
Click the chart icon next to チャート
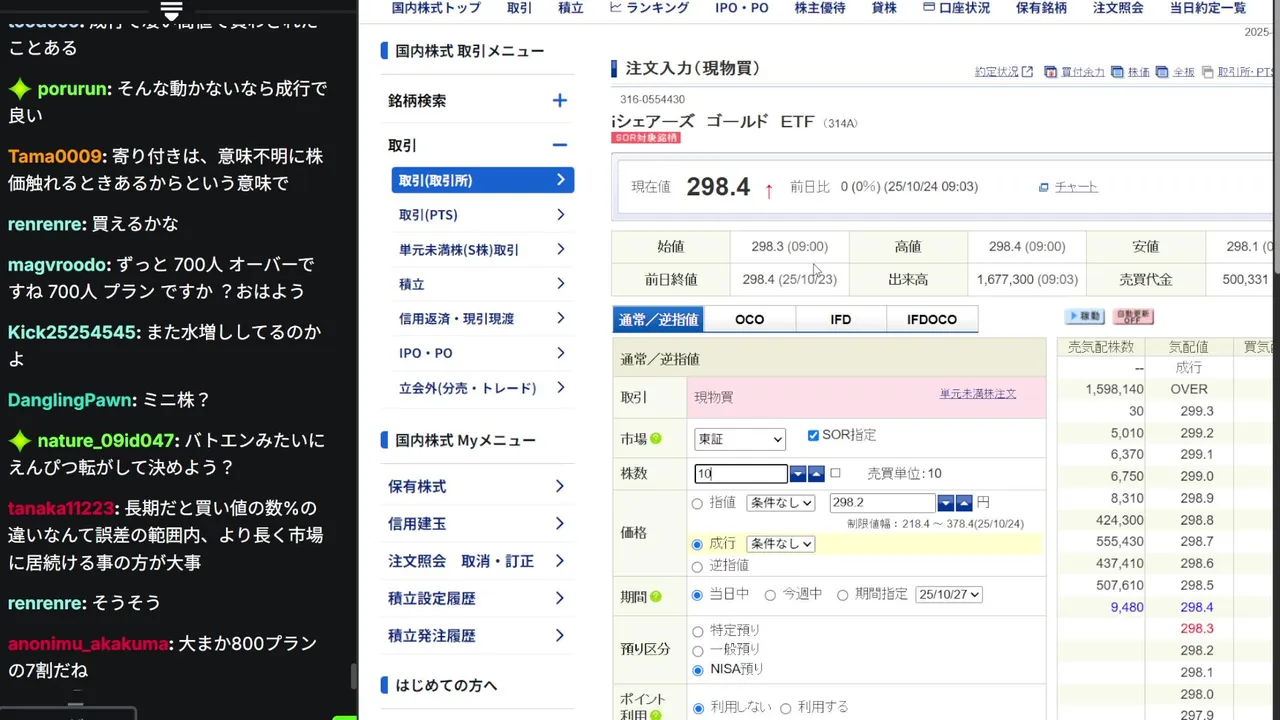1044,187
